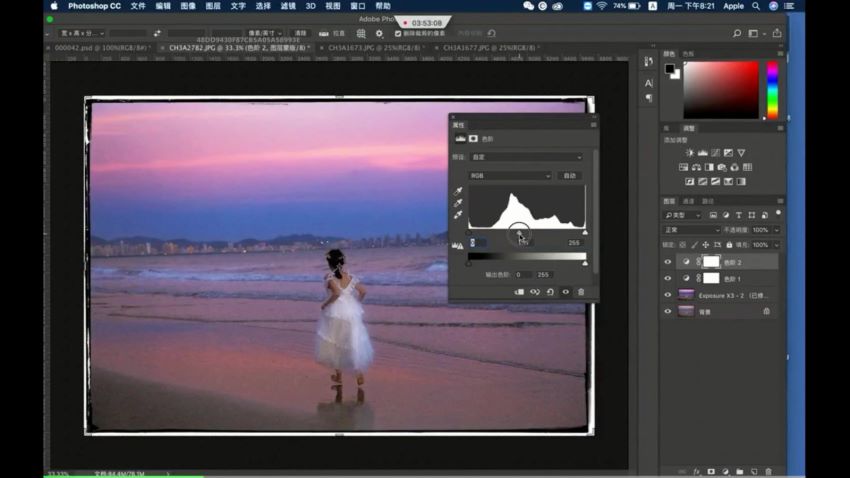Open the layer filter type dropdown
This screenshot has width=850, height=478.
tap(683, 215)
